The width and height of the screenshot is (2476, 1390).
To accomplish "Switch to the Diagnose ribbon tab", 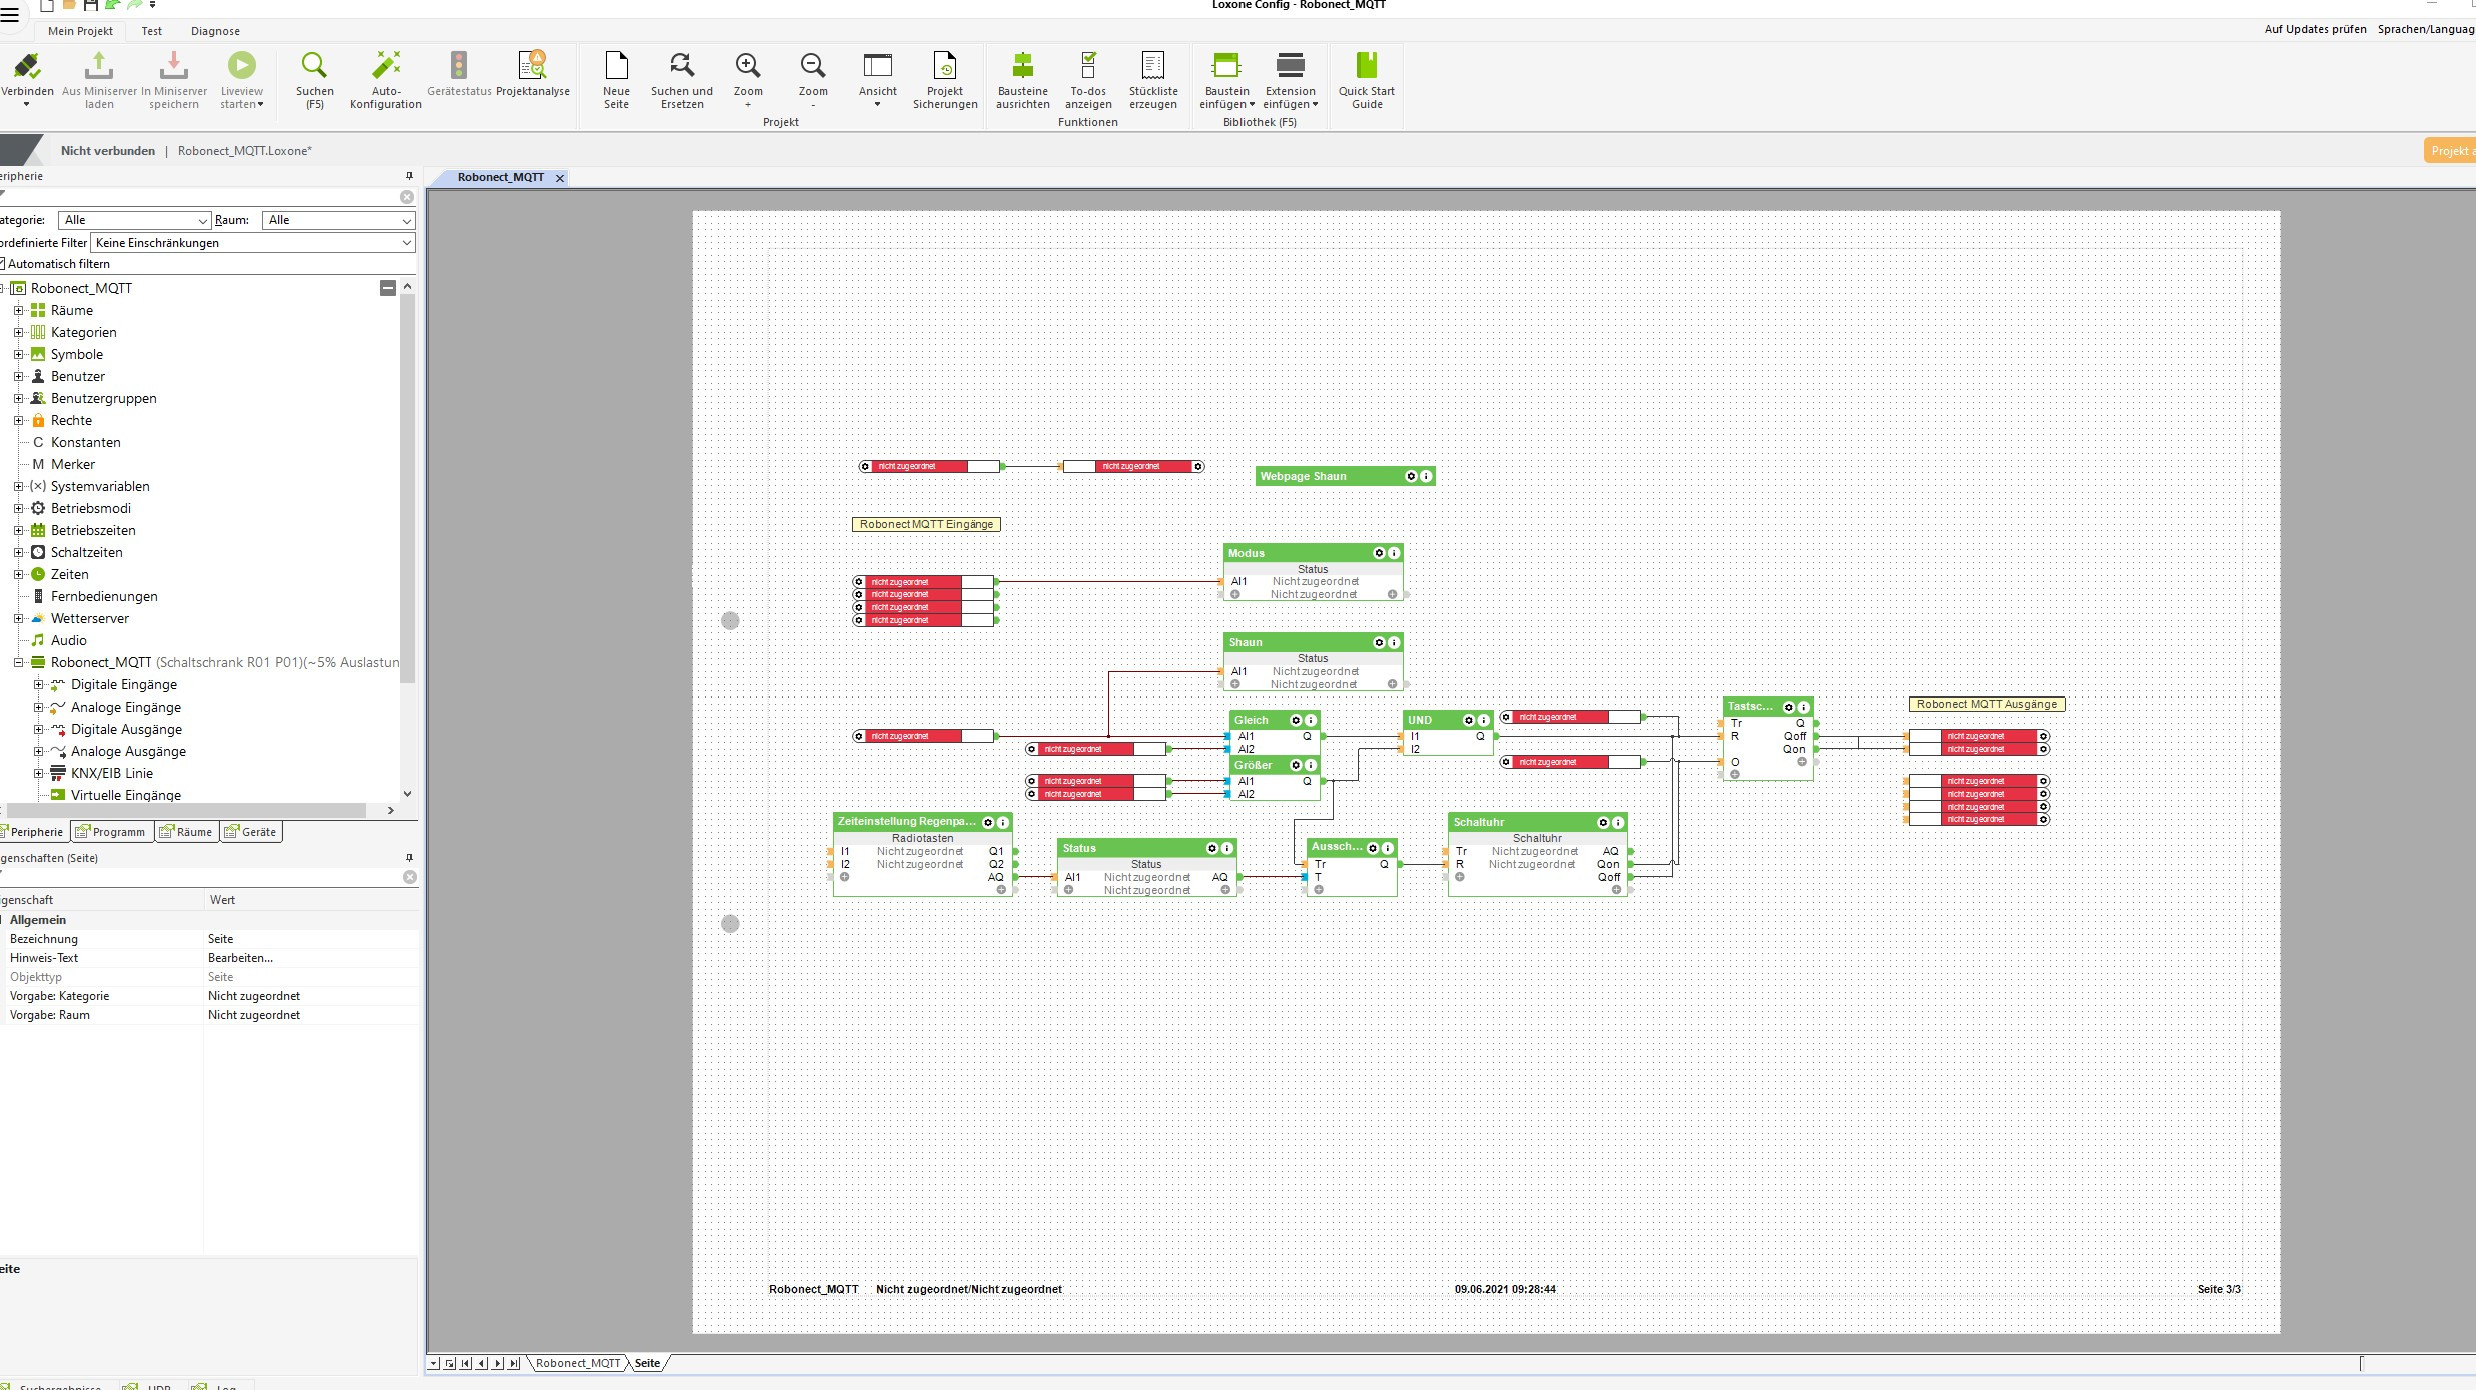I will point(215,31).
